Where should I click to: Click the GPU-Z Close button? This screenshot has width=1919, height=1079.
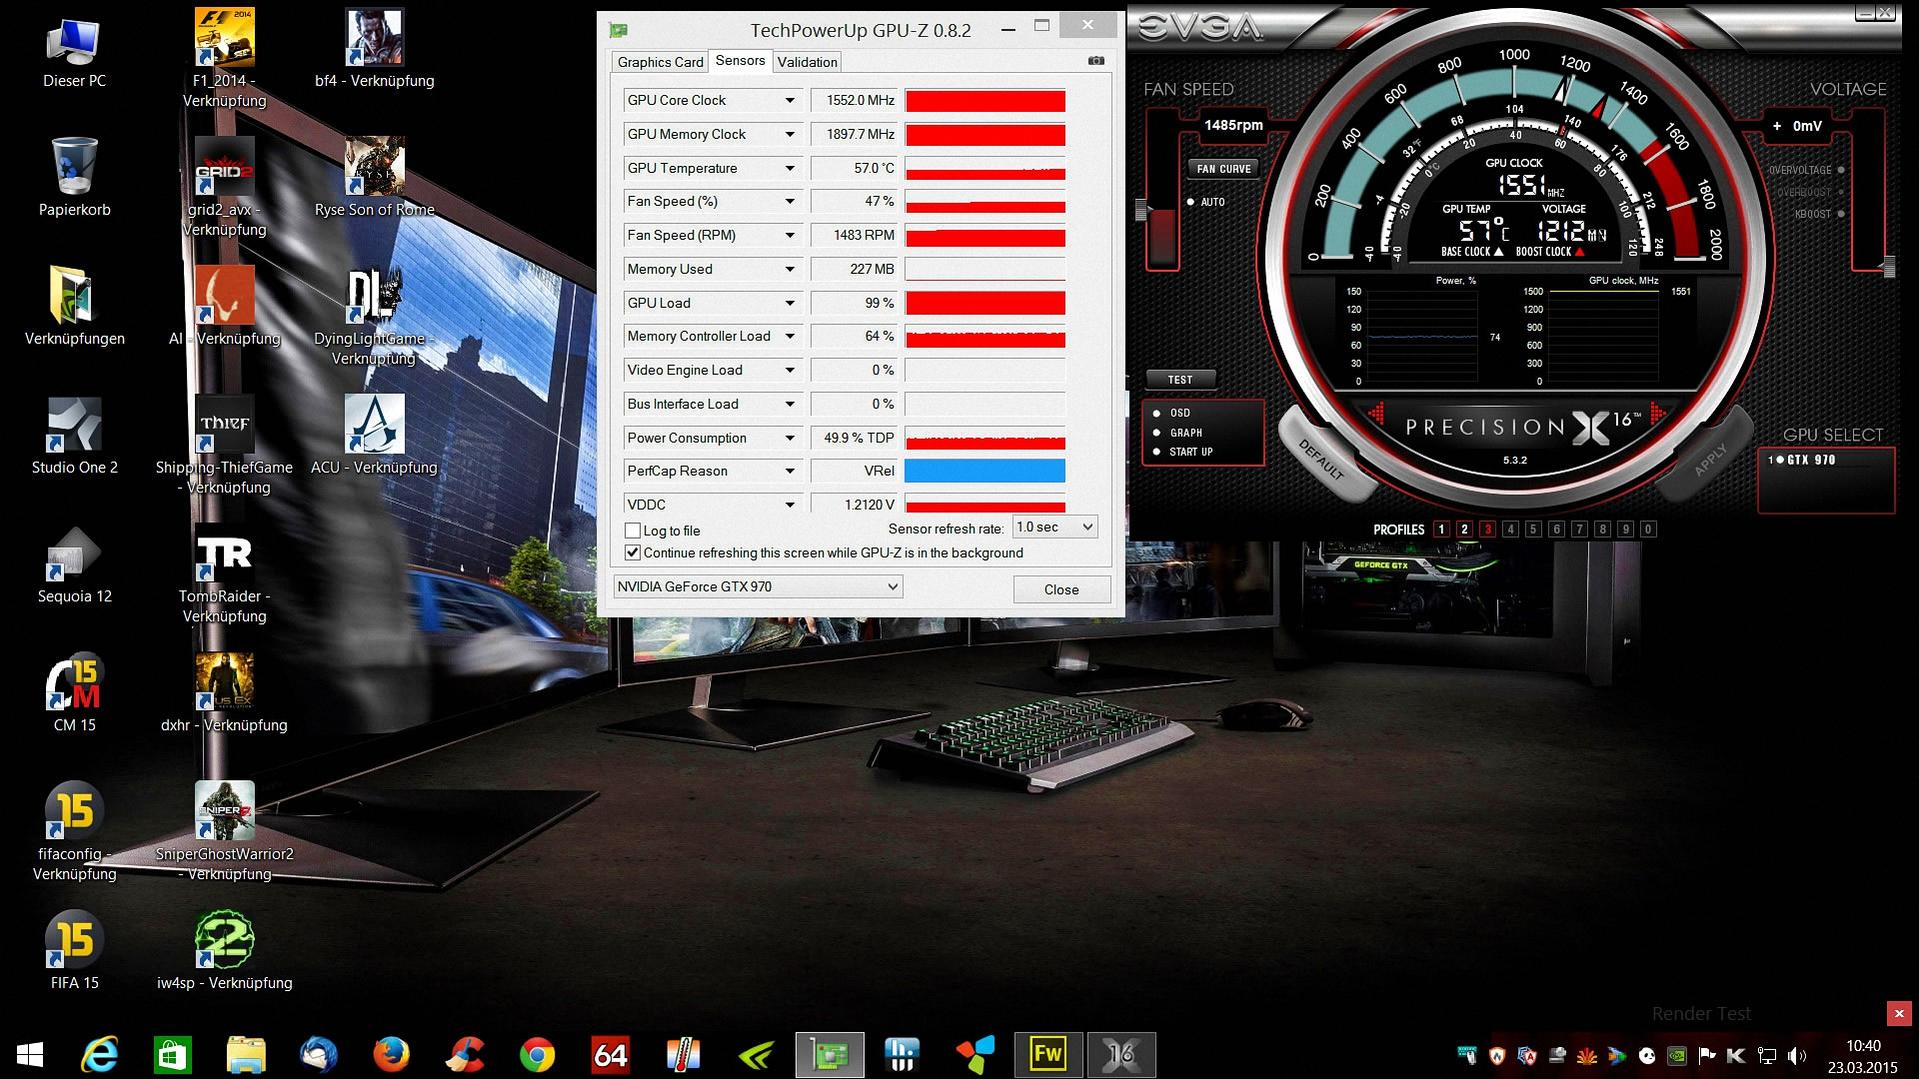pos(1061,590)
